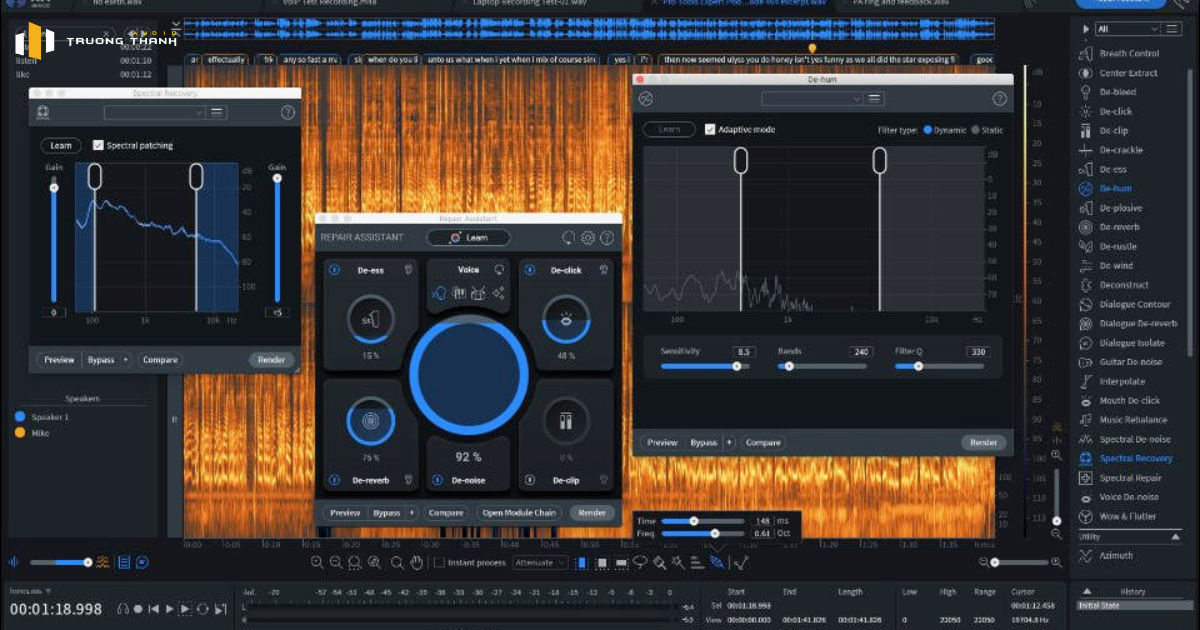The height and width of the screenshot is (630, 1200).
Task: Open the Interpolate module
Action: point(1122,381)
